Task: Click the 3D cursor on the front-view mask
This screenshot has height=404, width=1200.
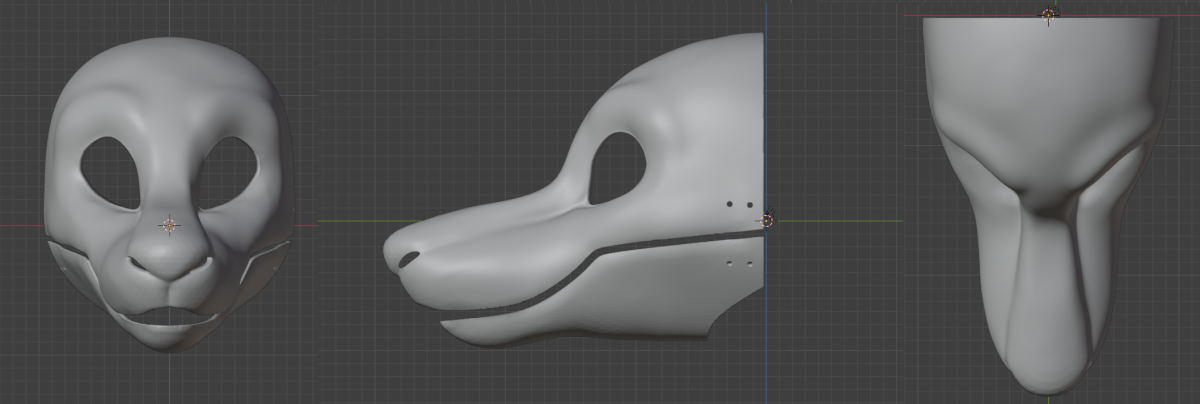Action: pyautogui.click(x=169, y=225)
